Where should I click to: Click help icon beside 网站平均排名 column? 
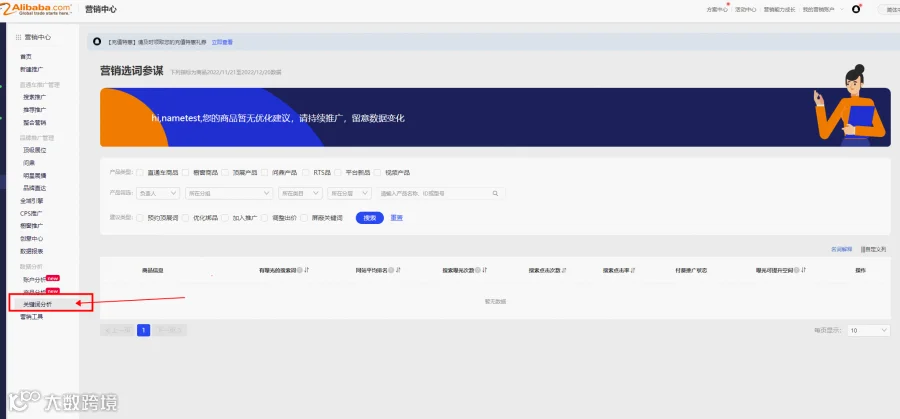(x=391, y=270)
